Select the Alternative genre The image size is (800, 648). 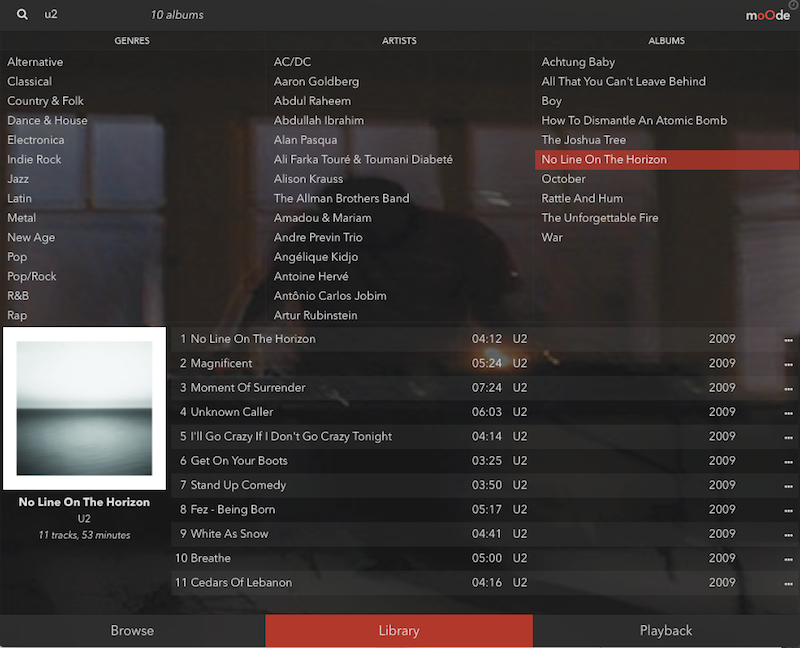(x=35, y=62)
